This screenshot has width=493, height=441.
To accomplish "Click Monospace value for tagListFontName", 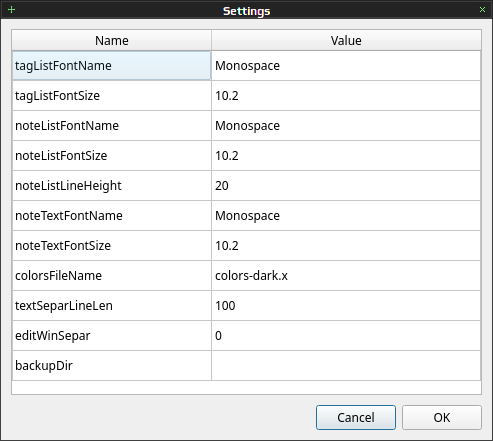I will pos(346,66).
